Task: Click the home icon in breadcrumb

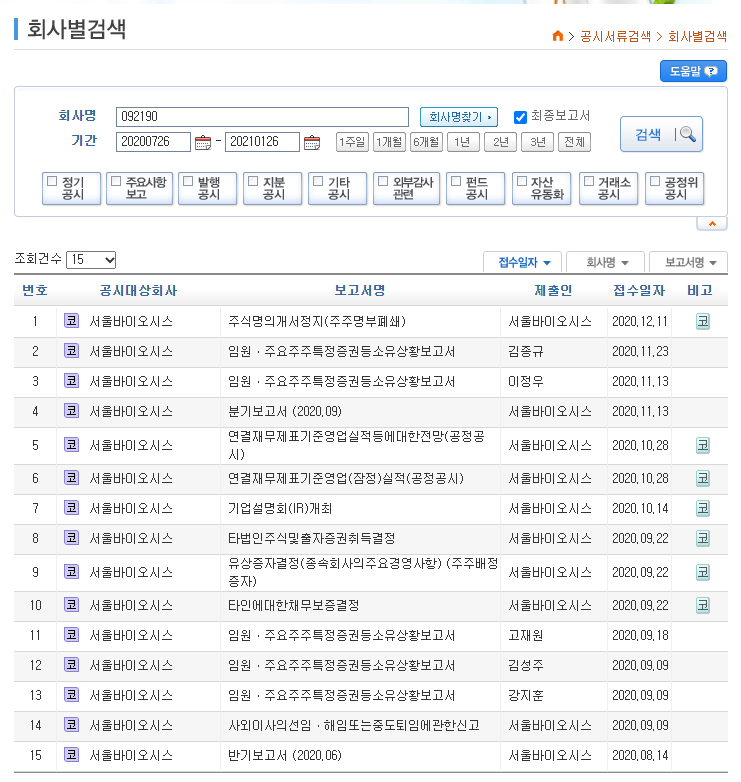Action: [557, 36]
